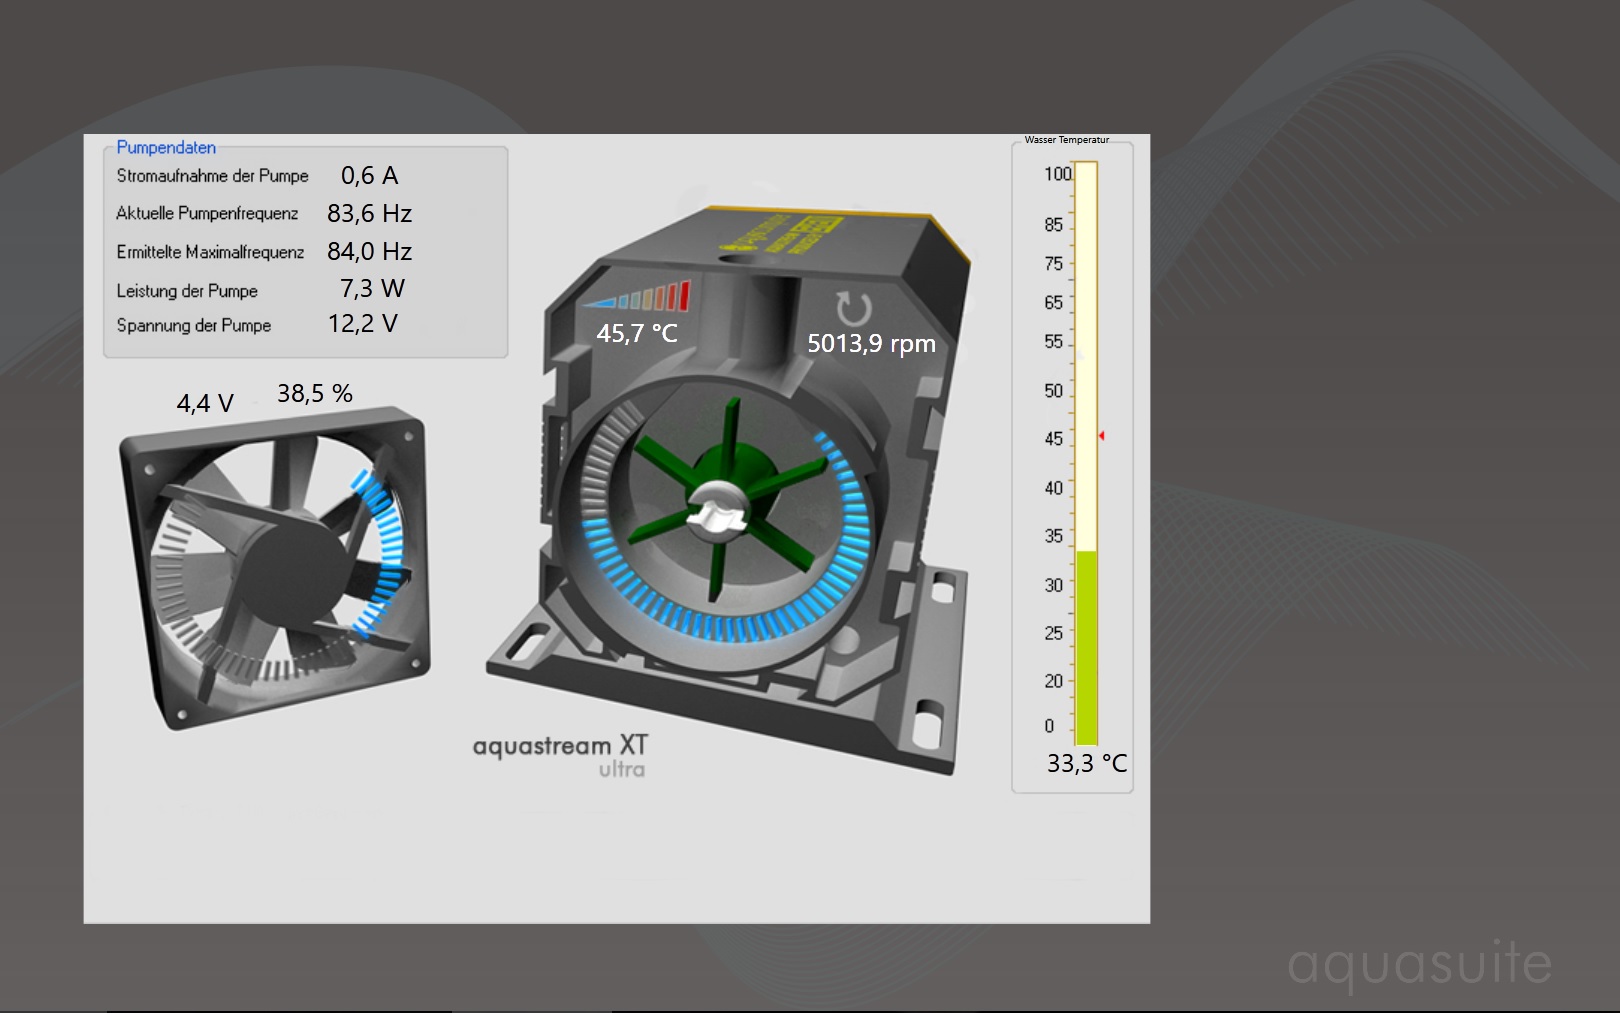Click the "45,7 °C" pump temperature reading
This screenshot has width=1620, height=1013.
[637, 334]
